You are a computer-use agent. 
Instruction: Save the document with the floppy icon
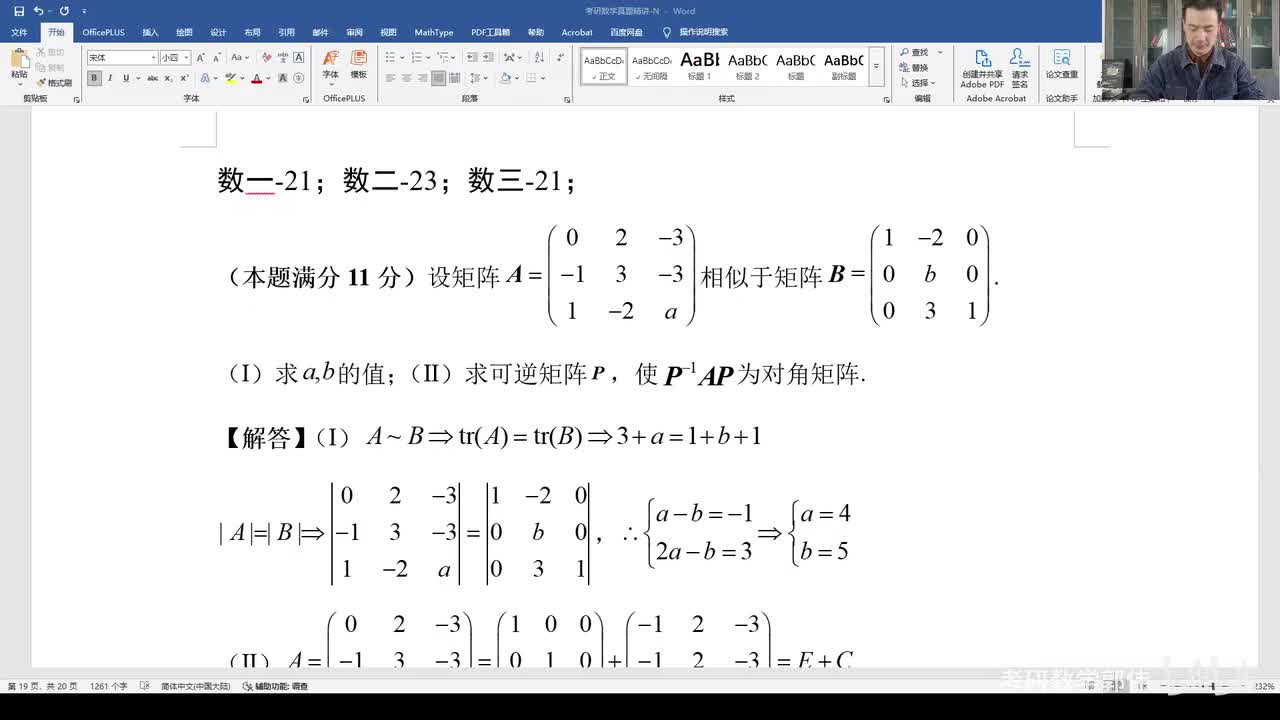point(19,11)
